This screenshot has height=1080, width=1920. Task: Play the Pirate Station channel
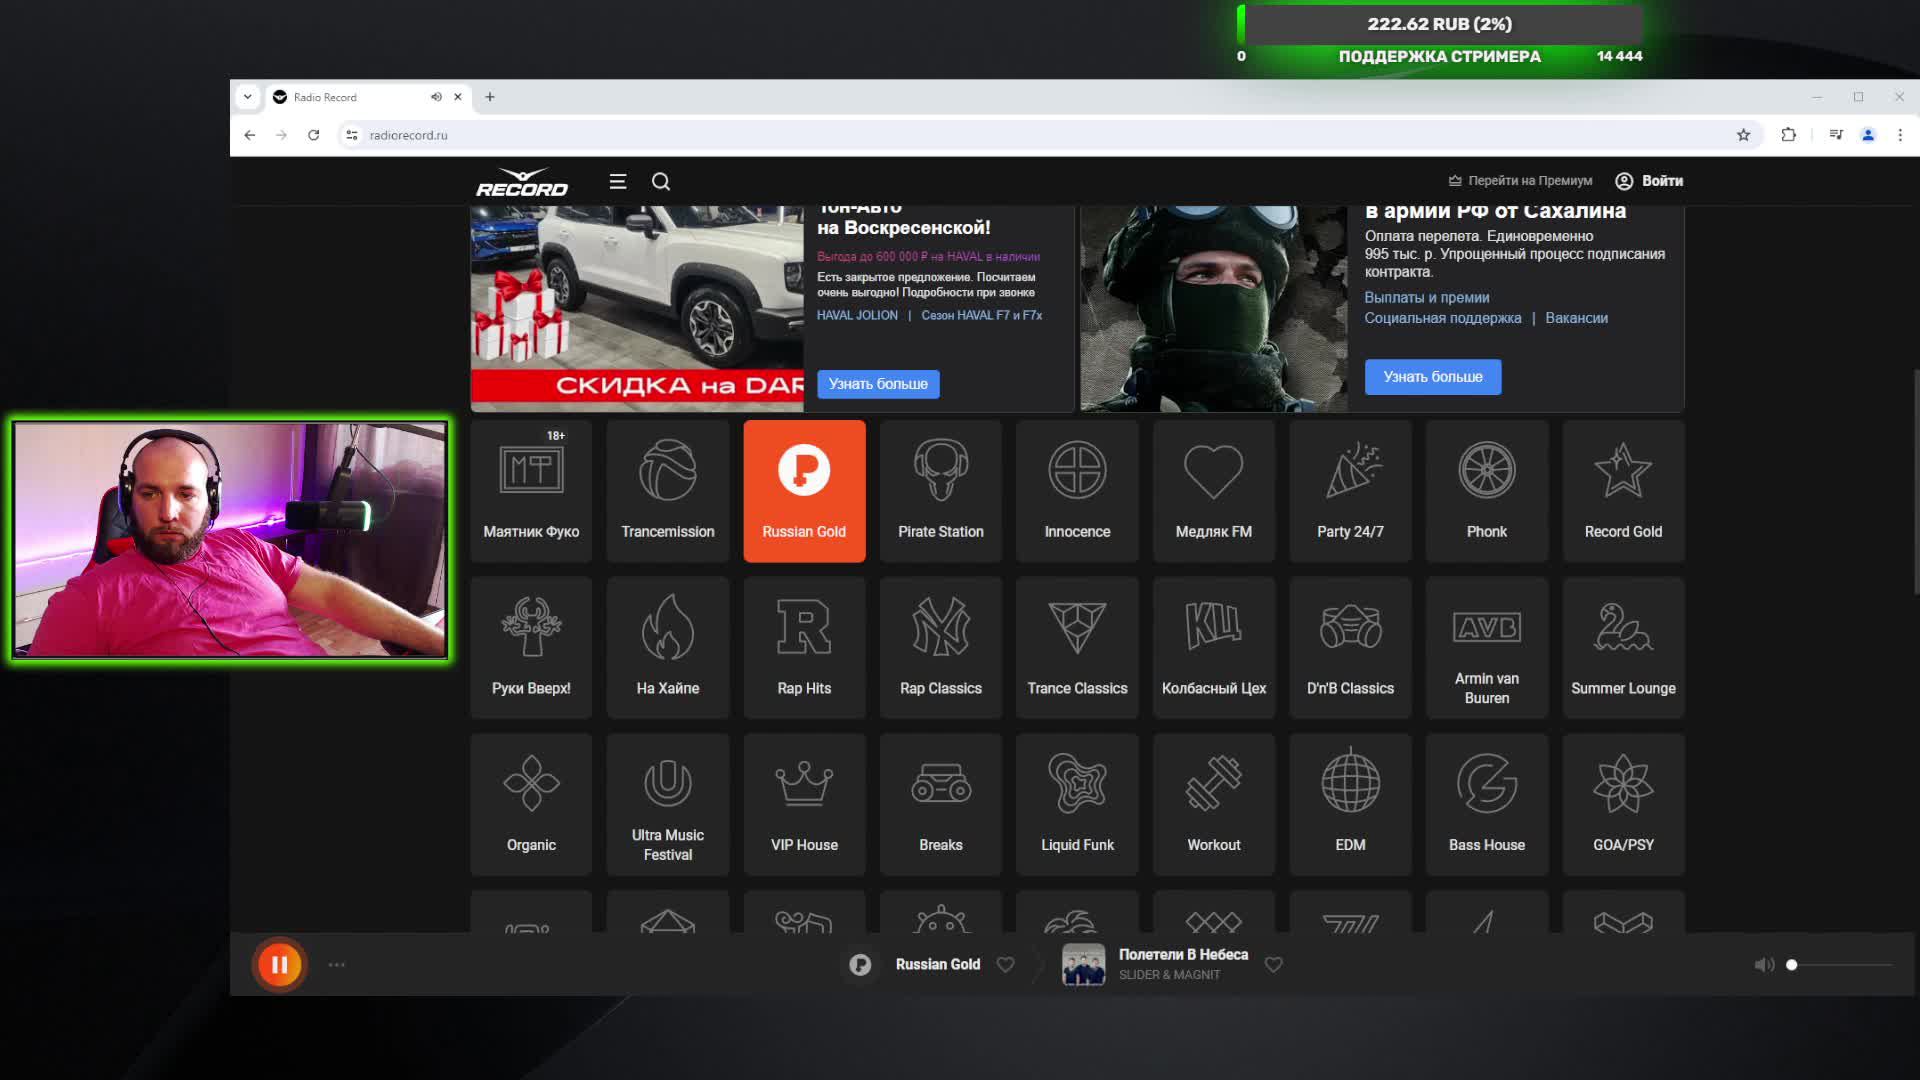pos(941,490)
